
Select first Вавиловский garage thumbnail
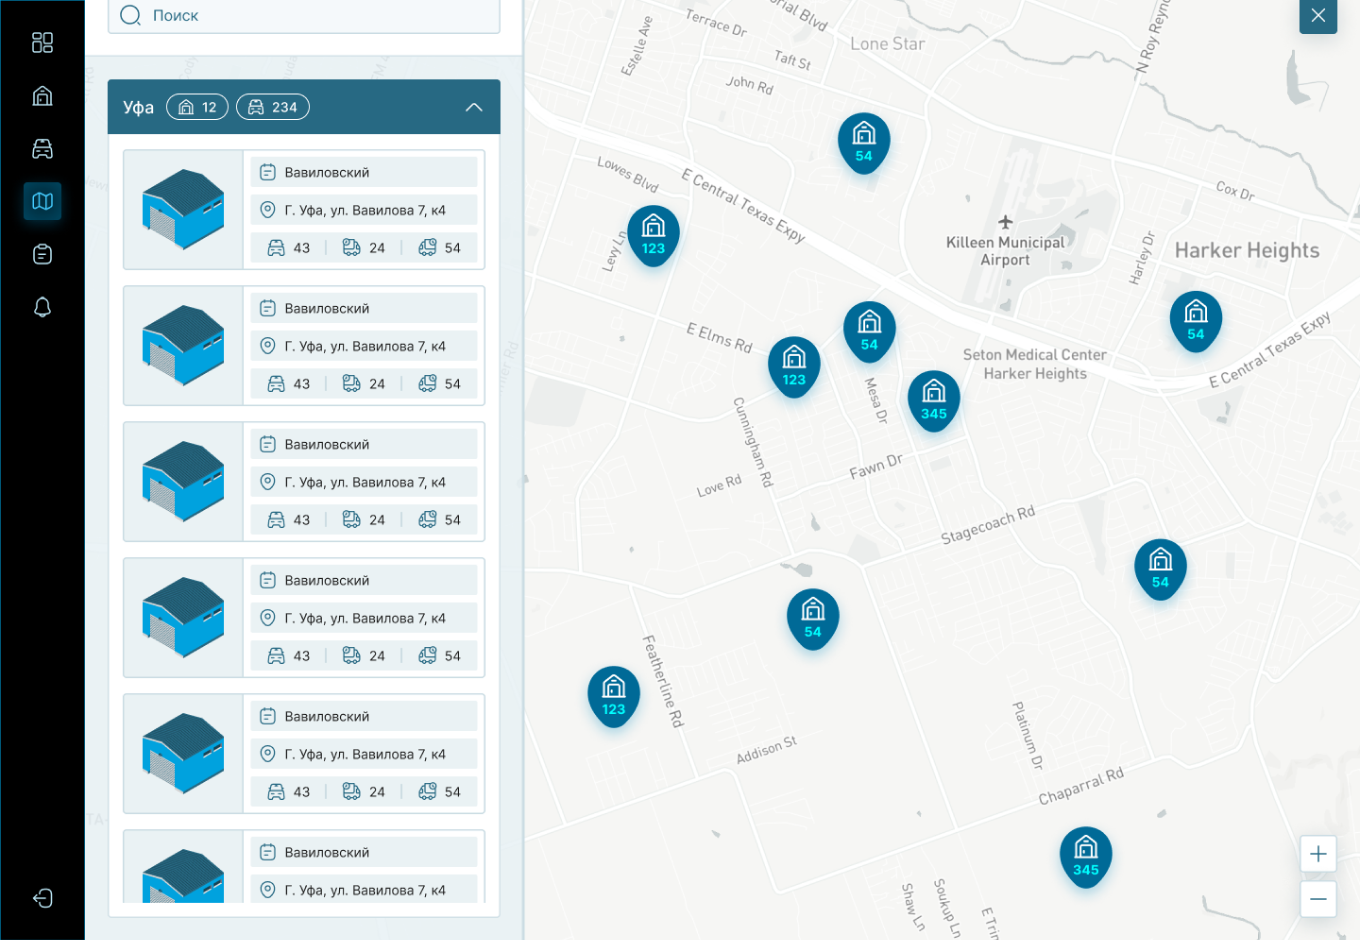pyautogui.click(x=183, y=210)
